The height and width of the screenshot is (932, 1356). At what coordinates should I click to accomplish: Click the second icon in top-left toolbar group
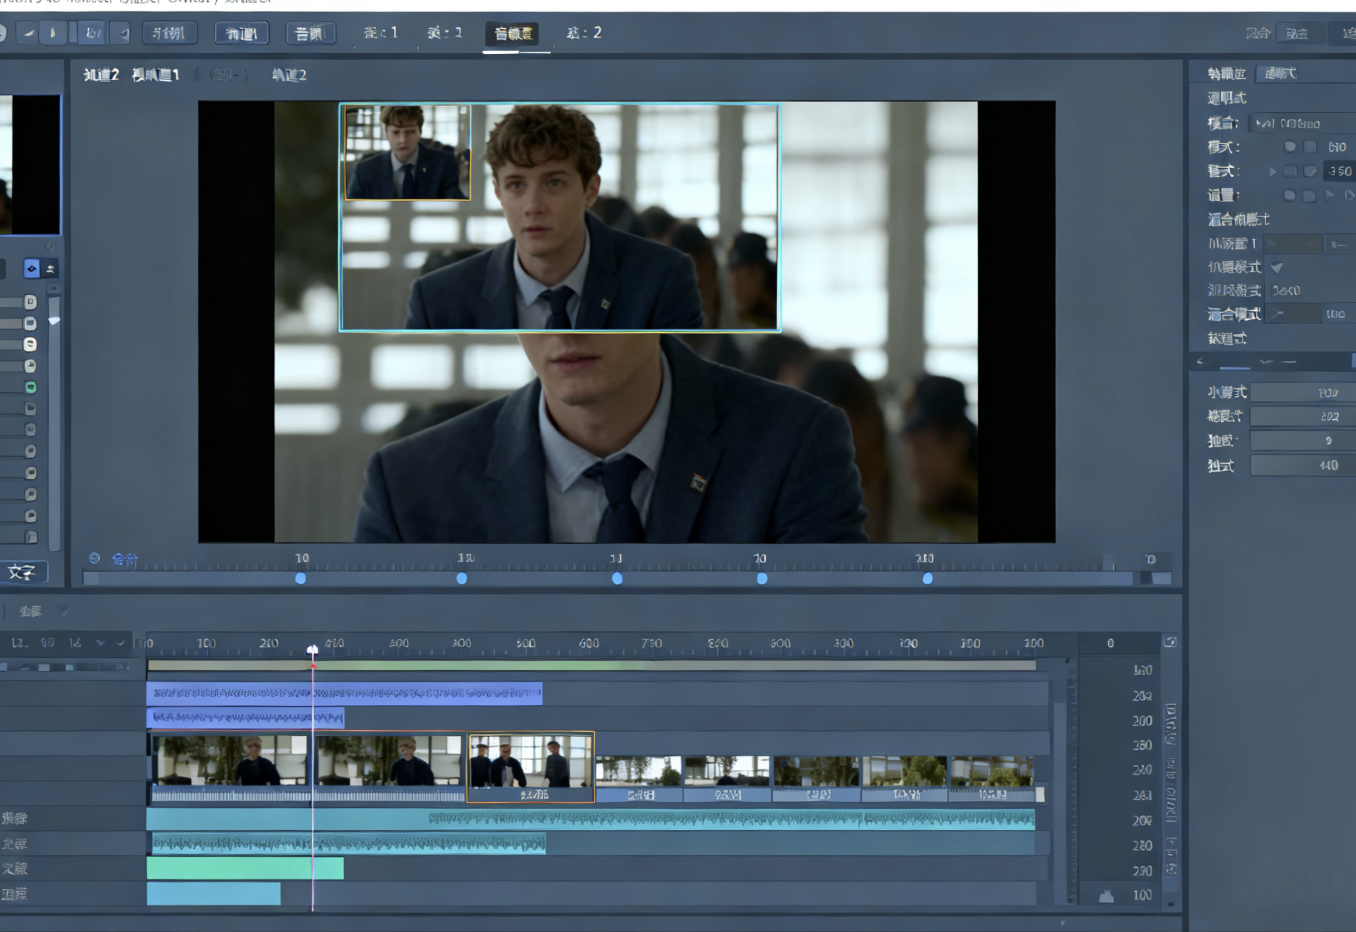pos(53,33)
